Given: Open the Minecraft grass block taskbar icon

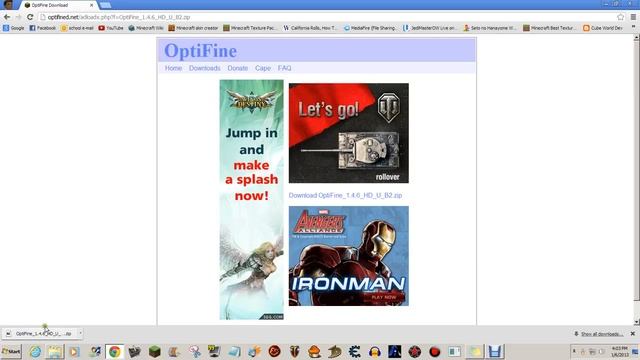Looking at the screenshot, I should click(154, 351).
